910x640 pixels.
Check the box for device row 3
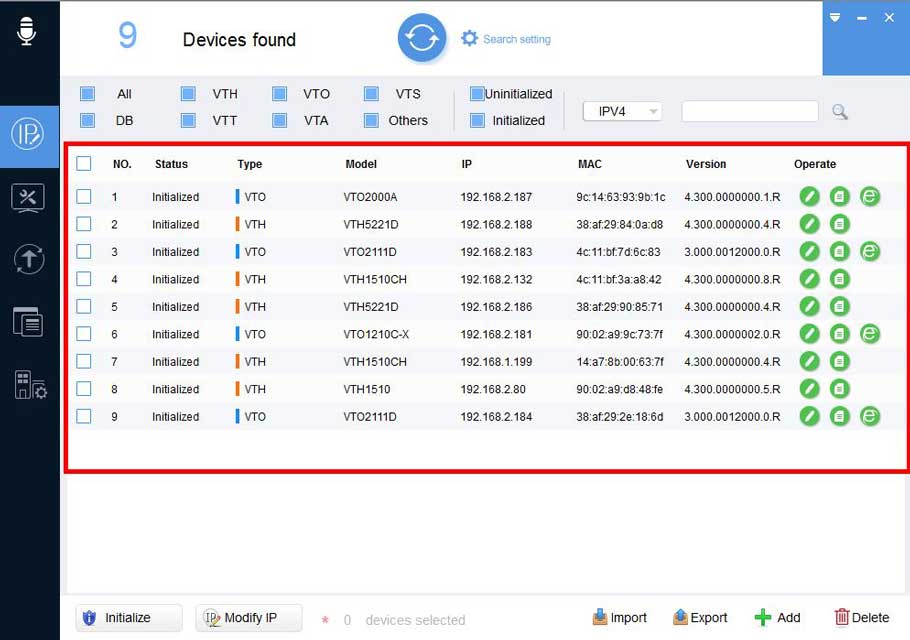(x=84, y=252)
